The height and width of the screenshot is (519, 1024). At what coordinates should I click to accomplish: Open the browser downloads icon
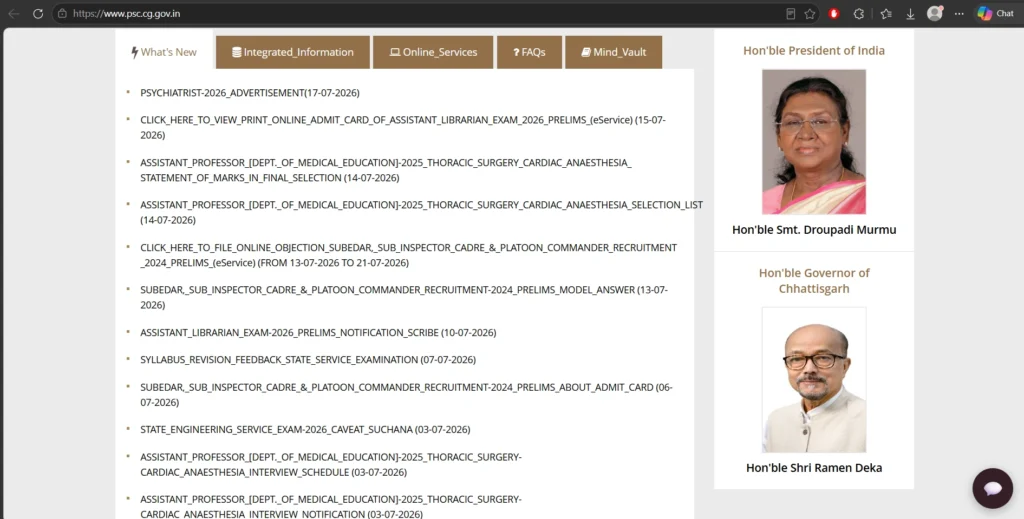point(910,13)
